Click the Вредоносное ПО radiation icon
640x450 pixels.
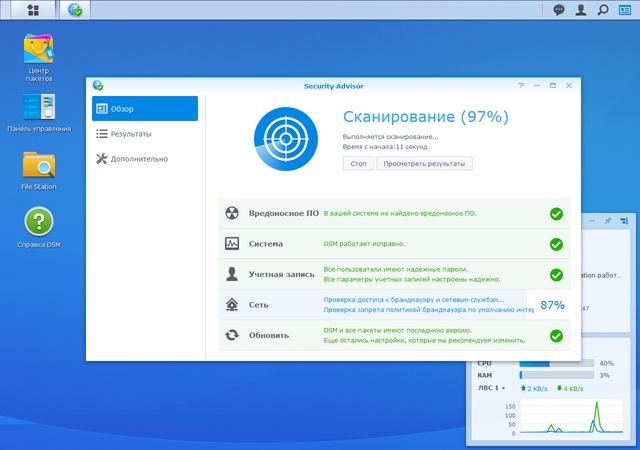point(232,213)
